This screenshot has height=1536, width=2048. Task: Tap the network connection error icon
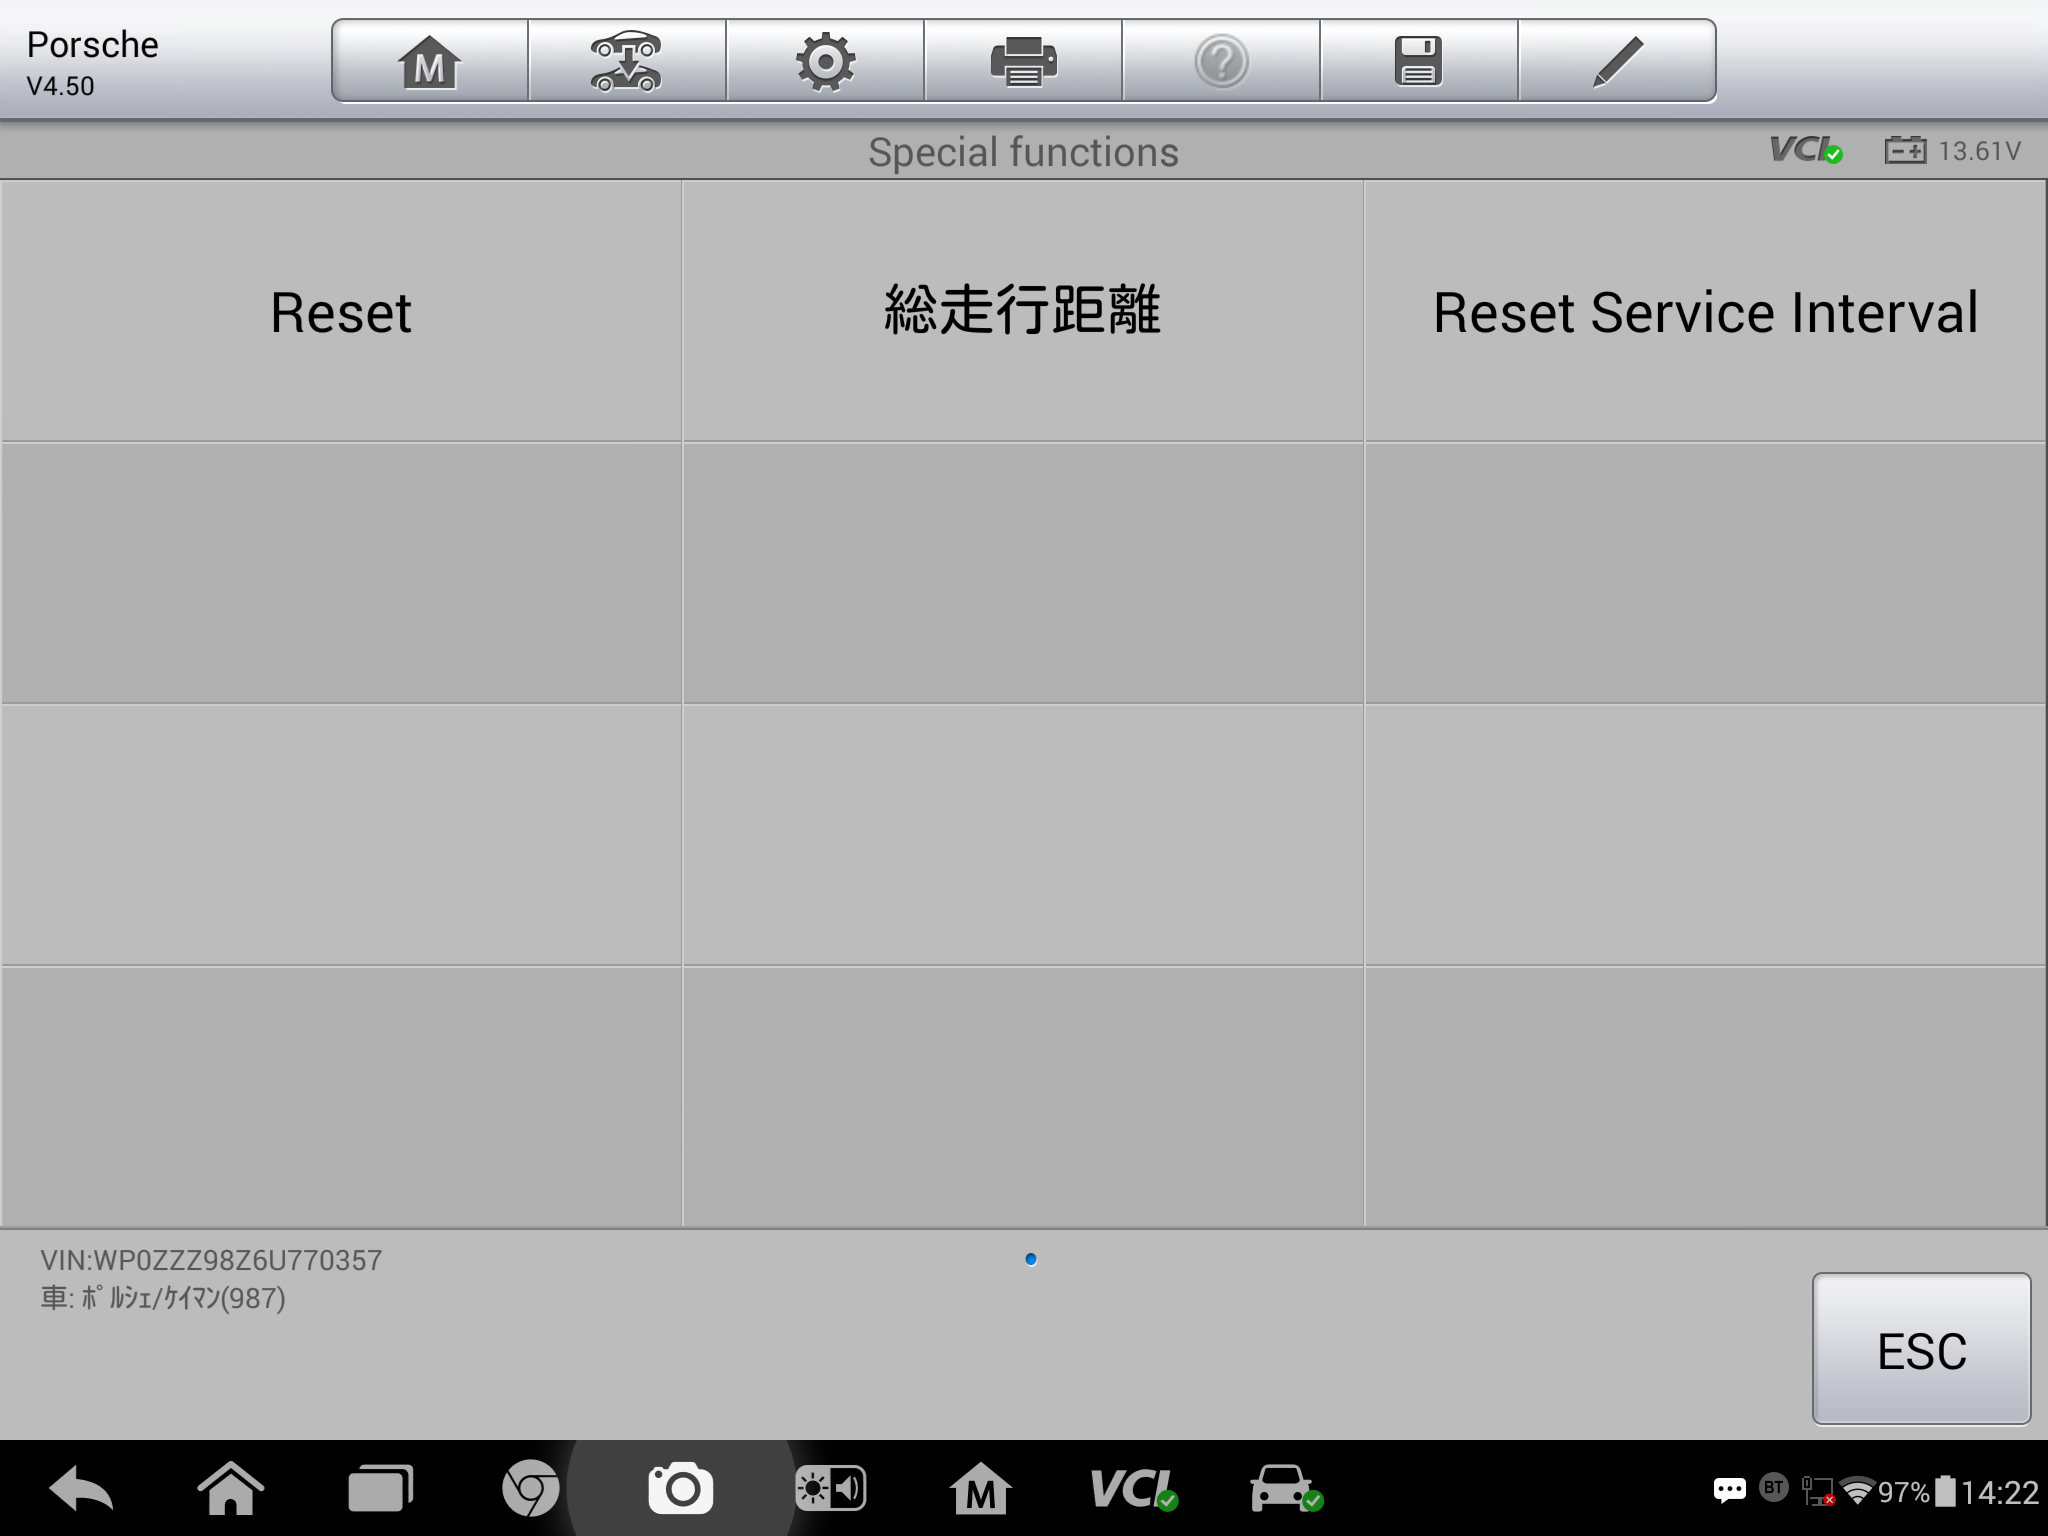pyautogui.click(x=1818, y=1491)
